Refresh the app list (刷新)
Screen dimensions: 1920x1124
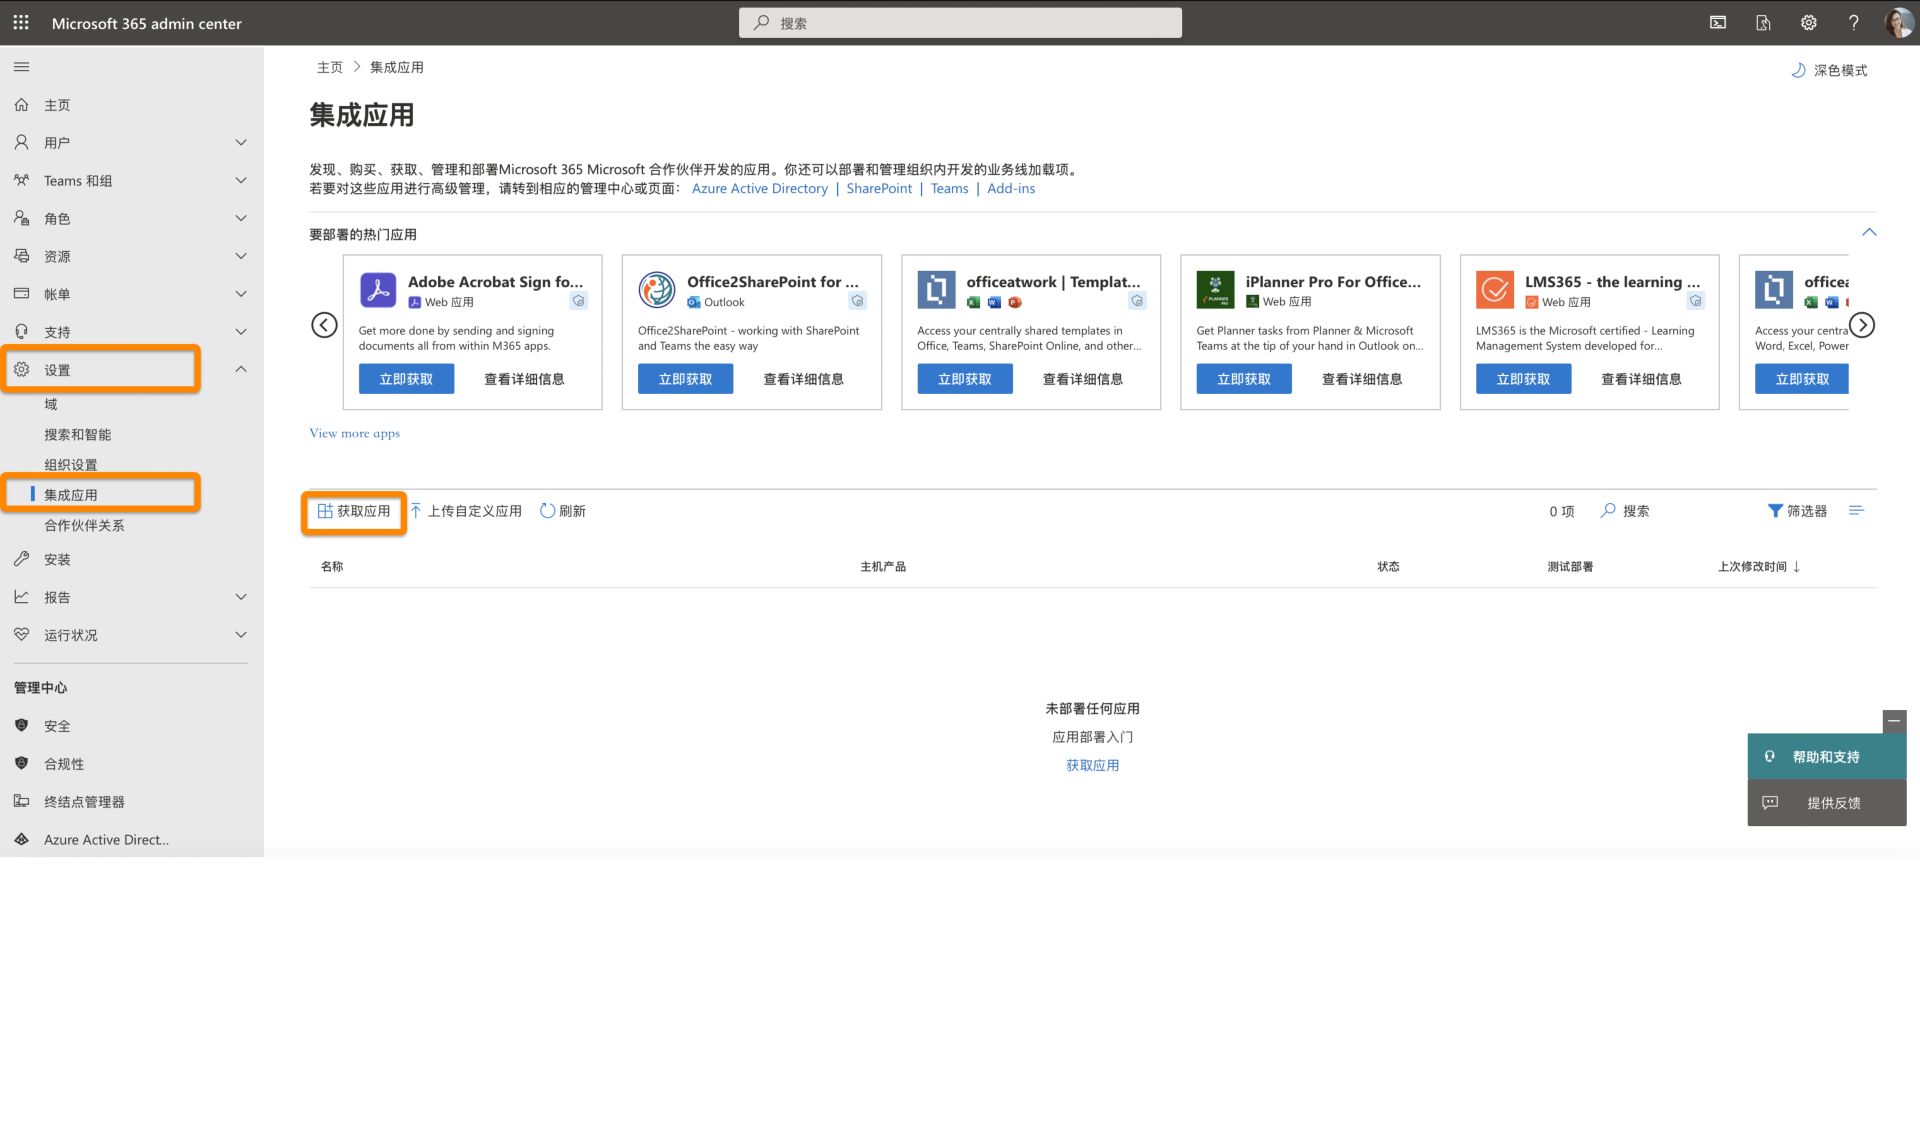(563, 511)
